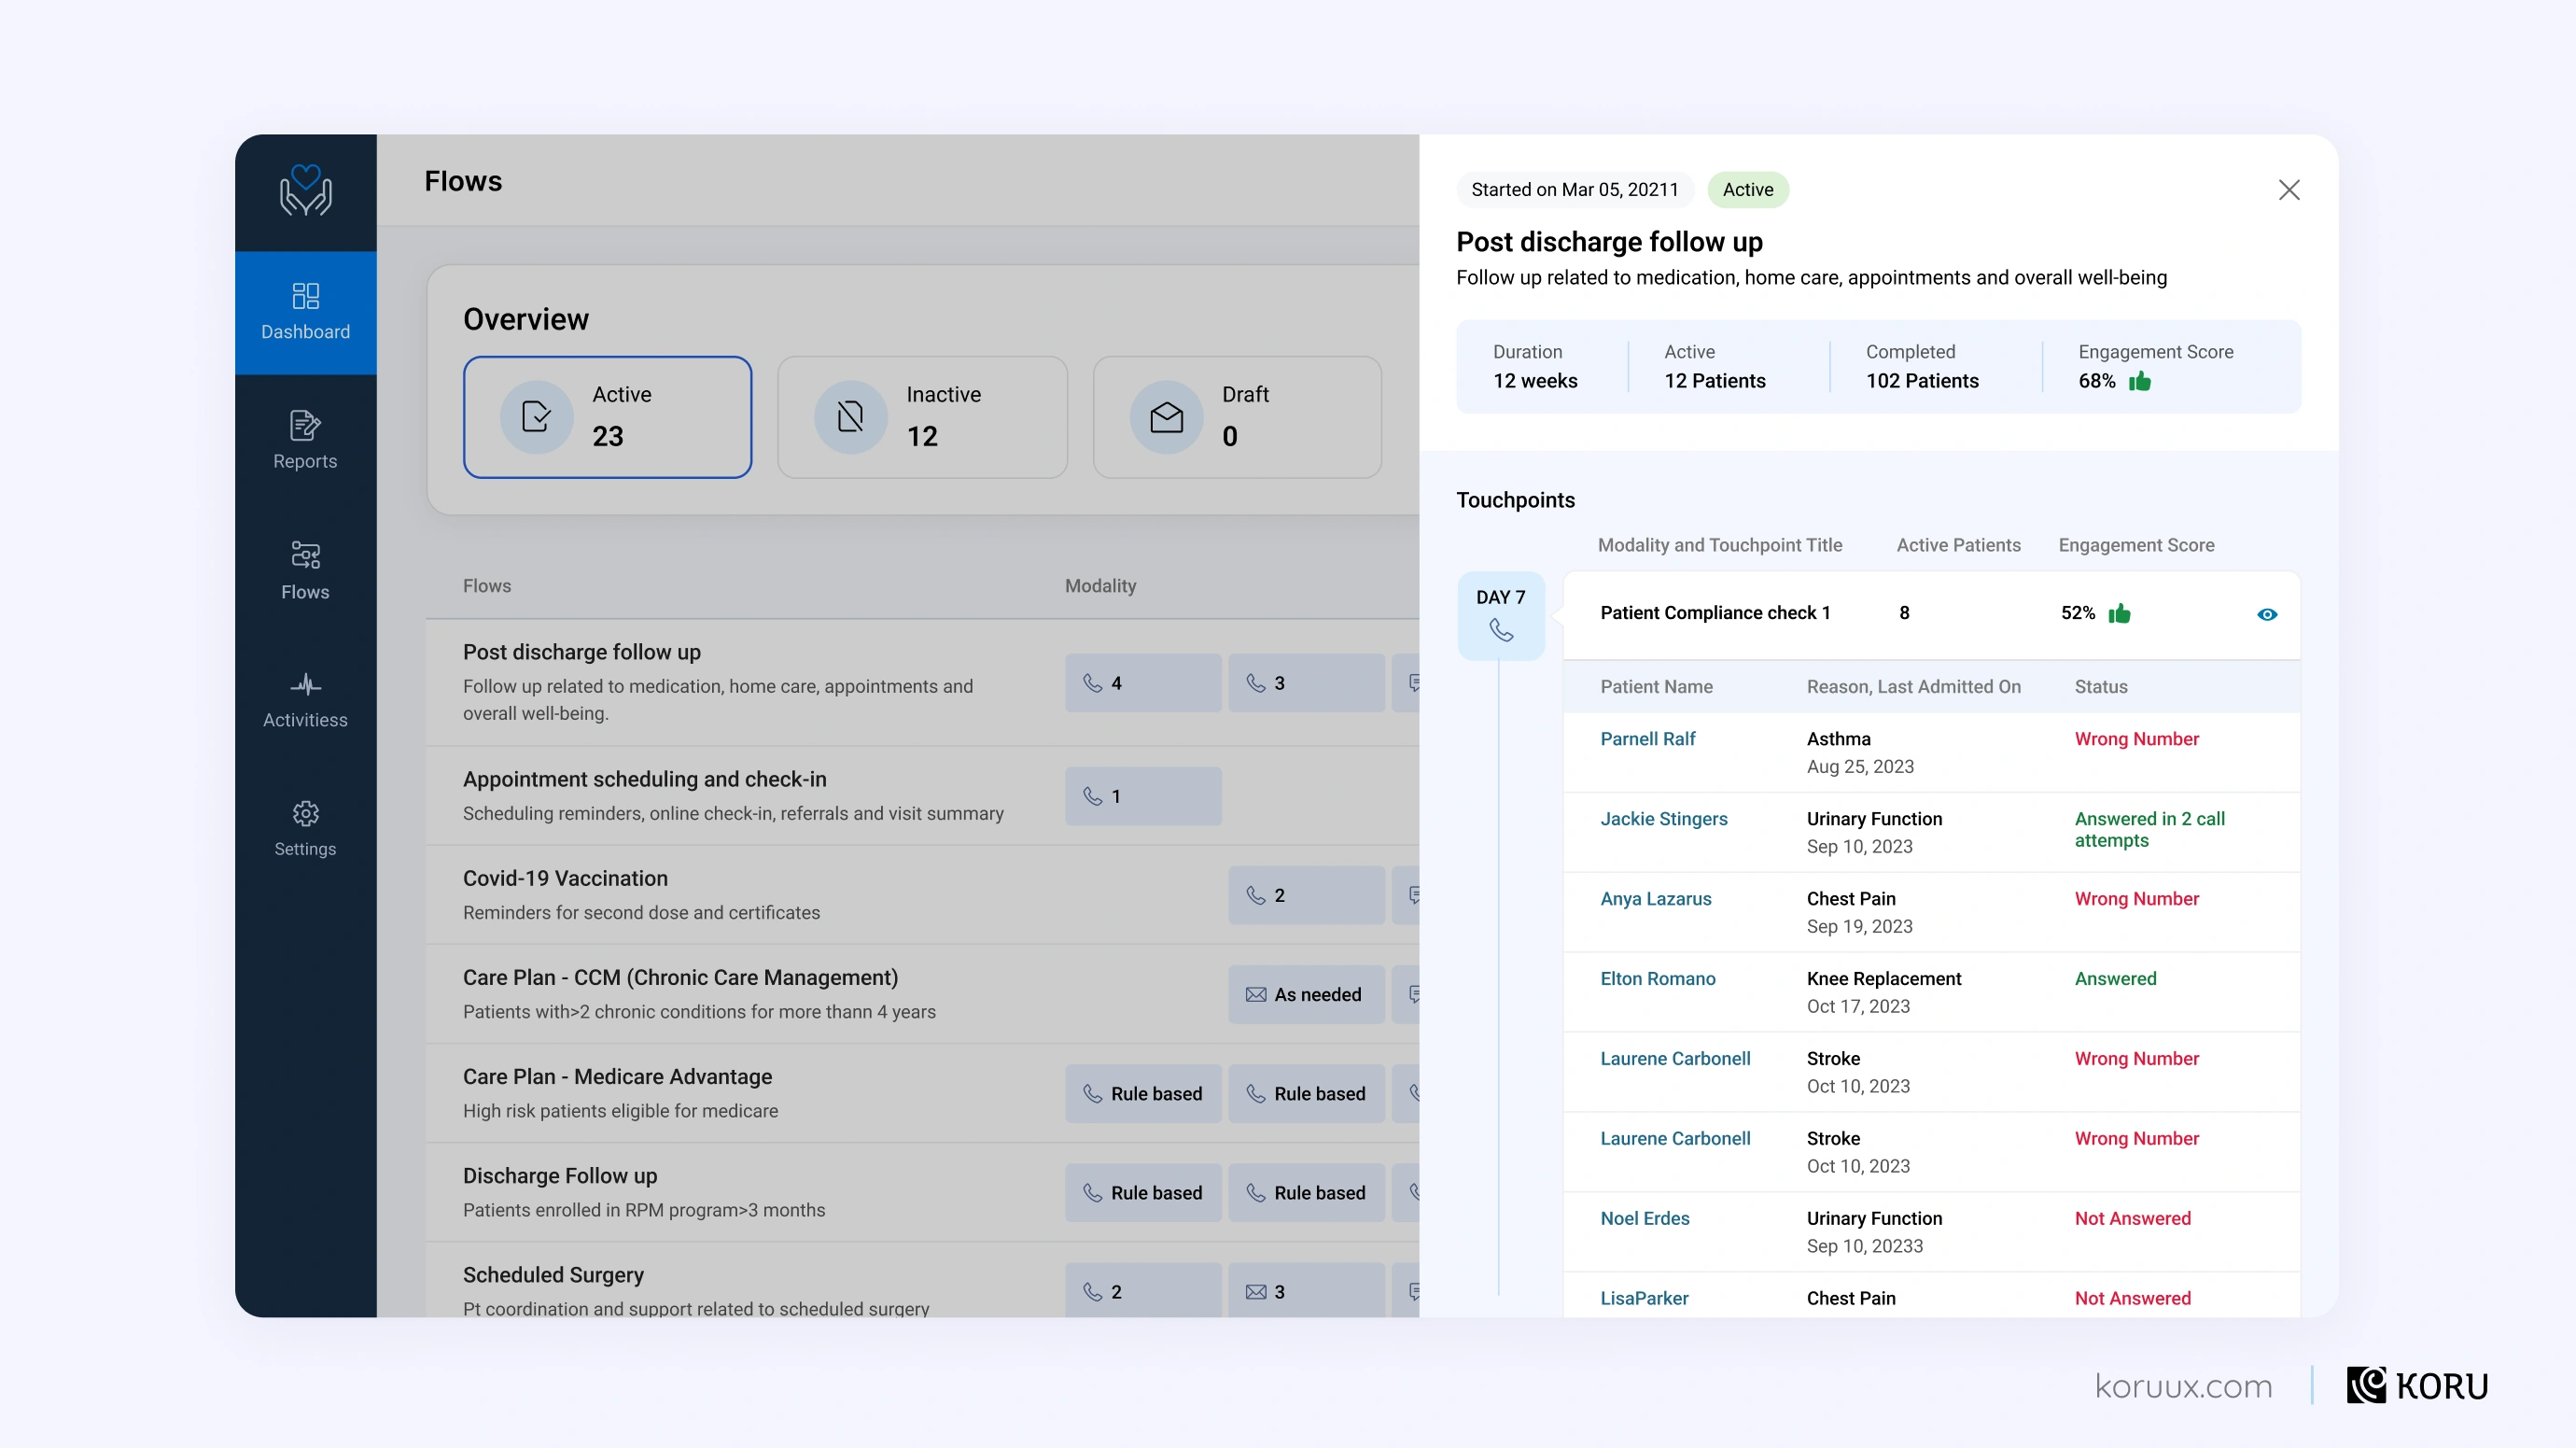2576x1448 pixels.
Task: Click the KORU logo in the footer
Action: (2417, 1386)
